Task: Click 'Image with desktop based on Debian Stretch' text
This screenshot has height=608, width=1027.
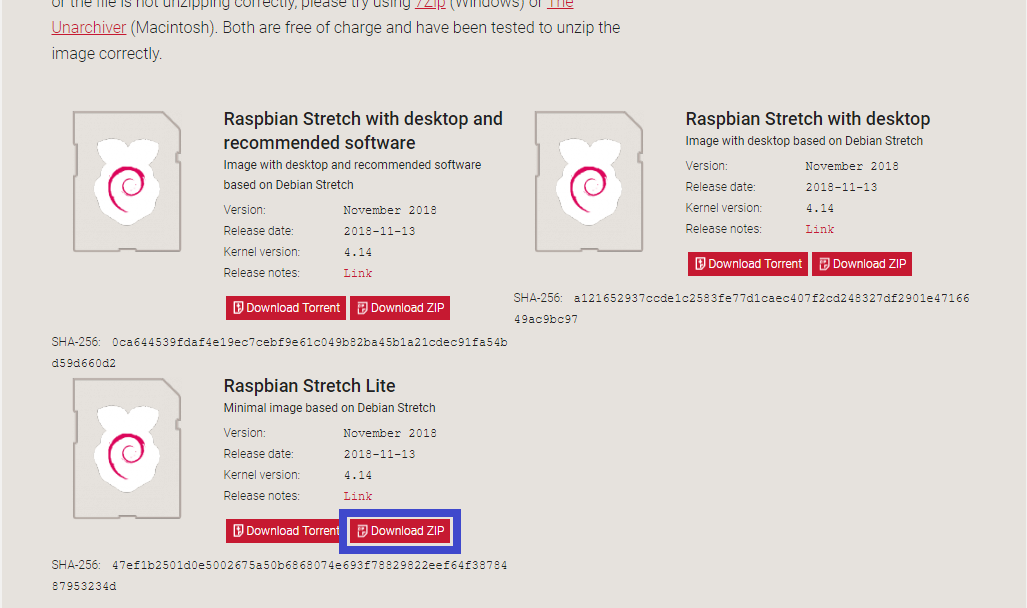Action: pyautogui.click(x=804, y=141)
